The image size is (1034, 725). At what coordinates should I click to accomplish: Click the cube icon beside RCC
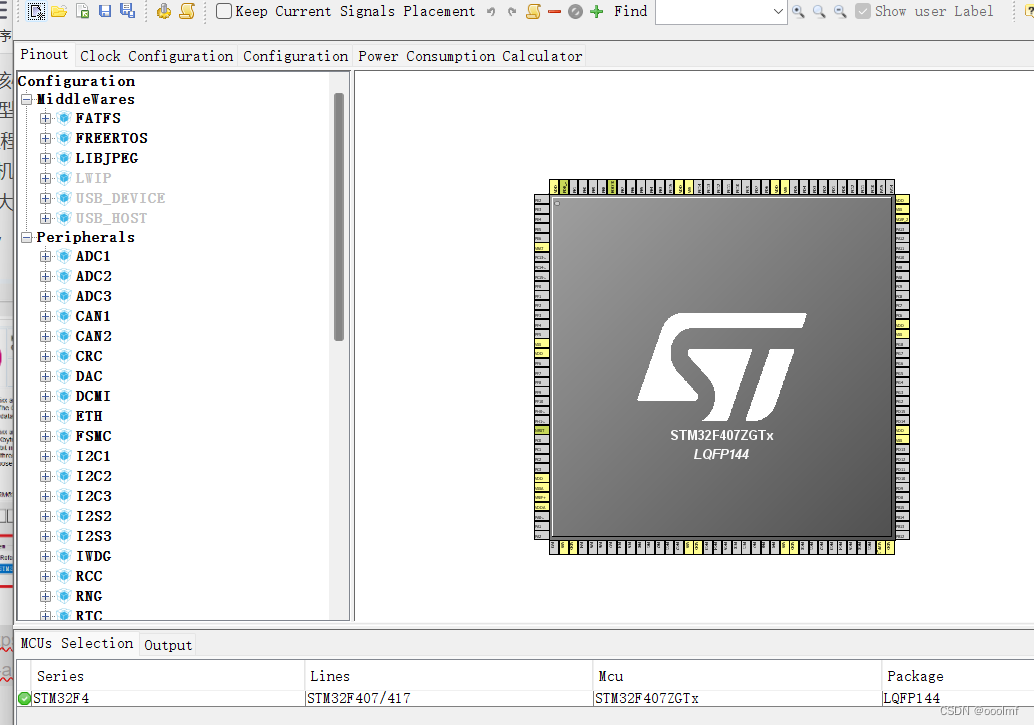click(64, 576)
